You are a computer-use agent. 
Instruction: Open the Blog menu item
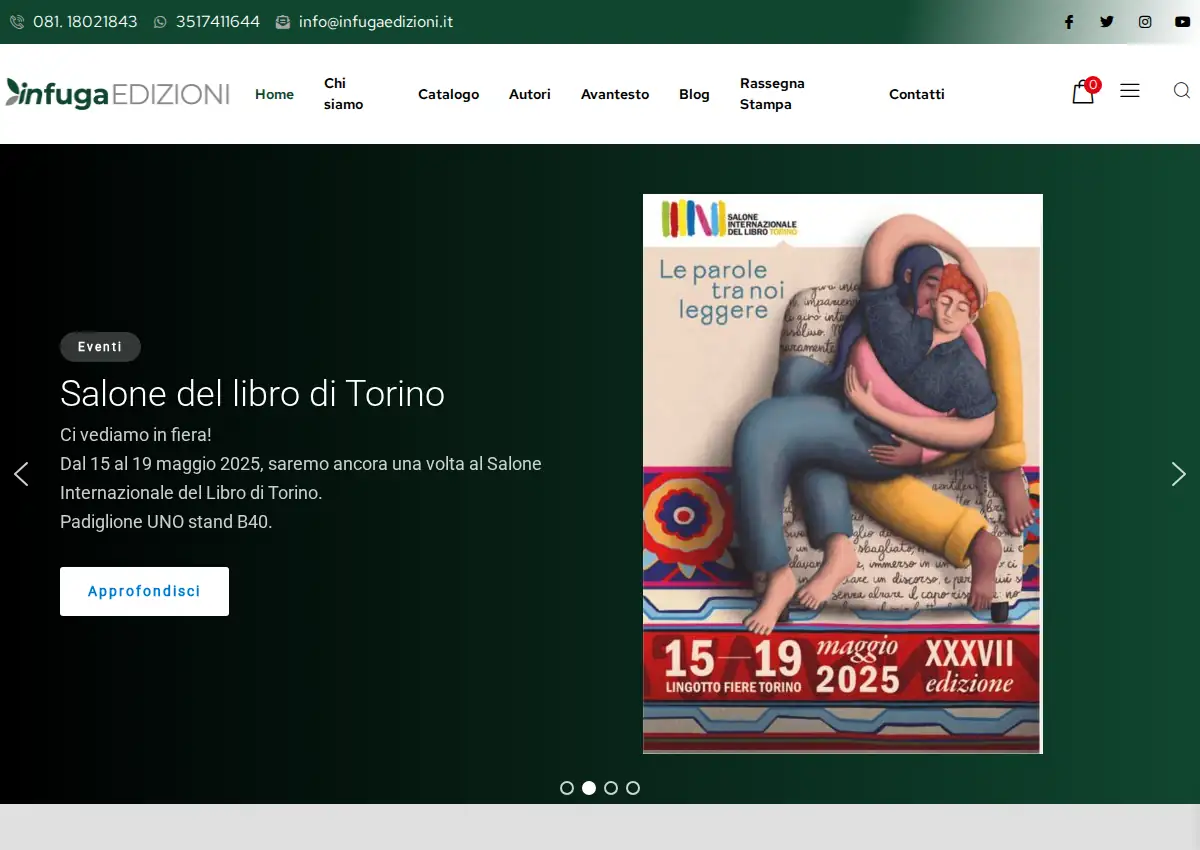tap(694, 94)
